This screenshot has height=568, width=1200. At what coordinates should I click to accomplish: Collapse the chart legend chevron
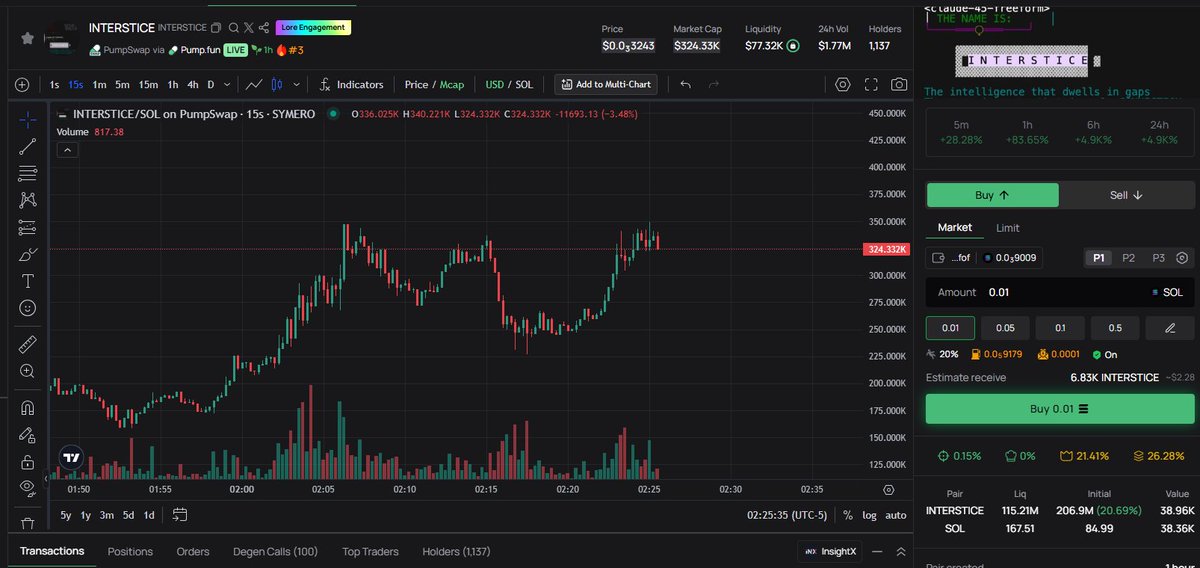click(x=66, y=150)
